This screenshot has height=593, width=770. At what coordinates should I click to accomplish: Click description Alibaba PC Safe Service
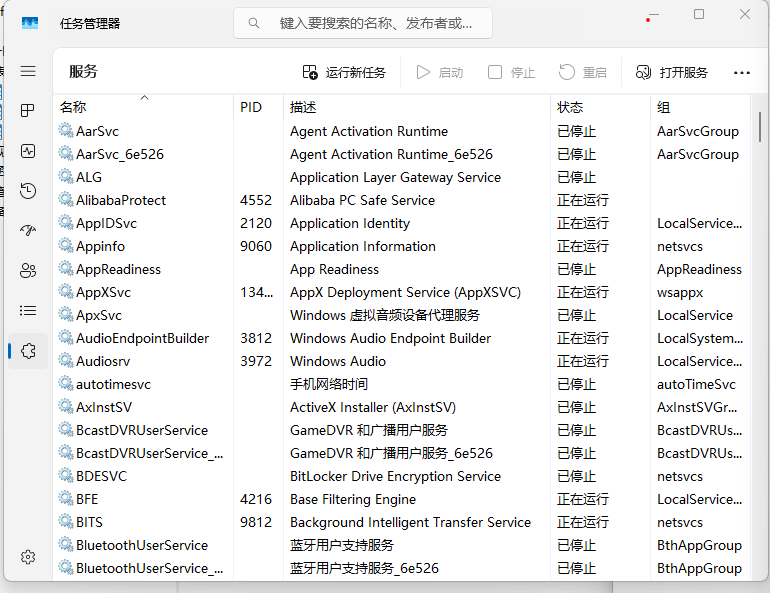pyautogui.click(x=362, y=200)
